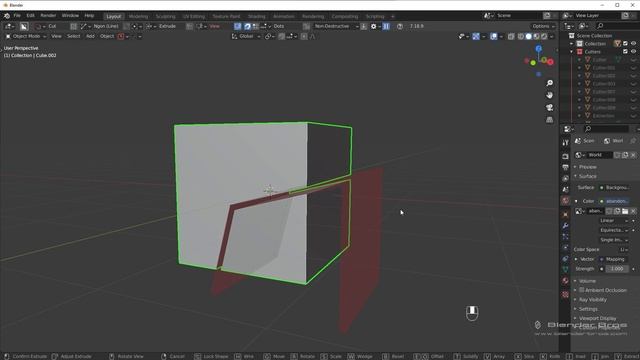Click the blue Z axis on navigation gizmo
This screenshot has height=360, width=640.
(539, 49)
